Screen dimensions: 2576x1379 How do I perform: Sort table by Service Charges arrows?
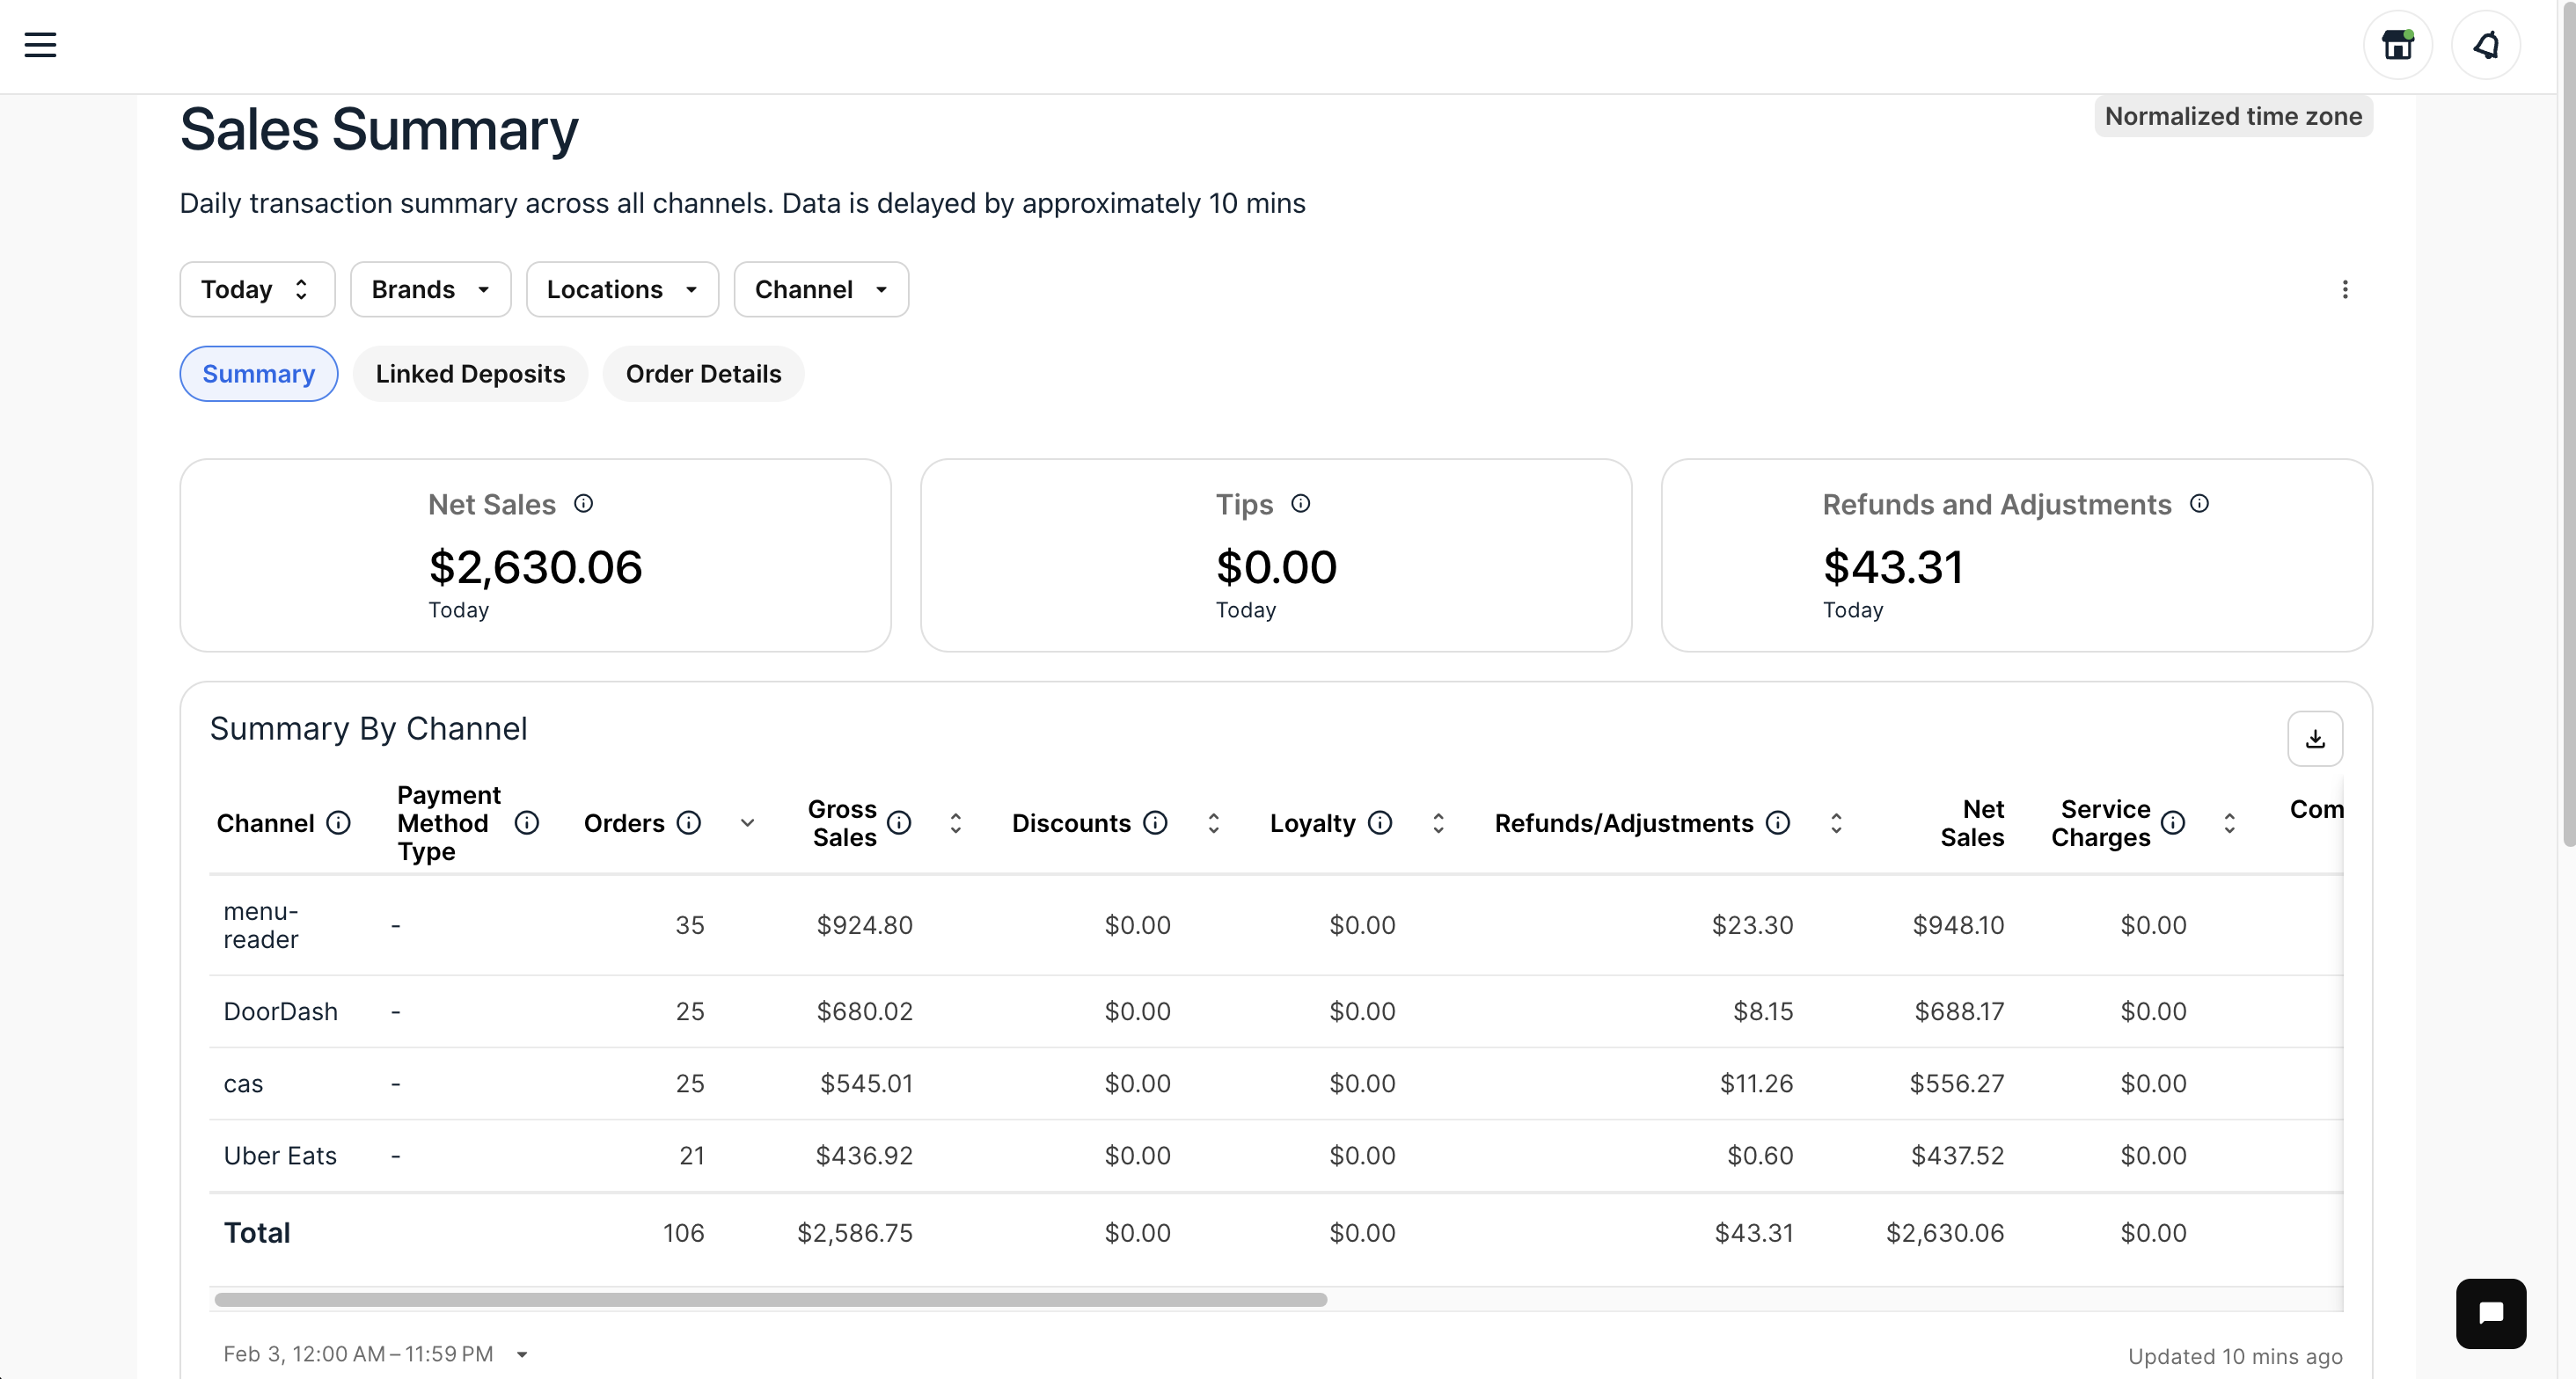pyautogui.click(x=2229, y=823)
